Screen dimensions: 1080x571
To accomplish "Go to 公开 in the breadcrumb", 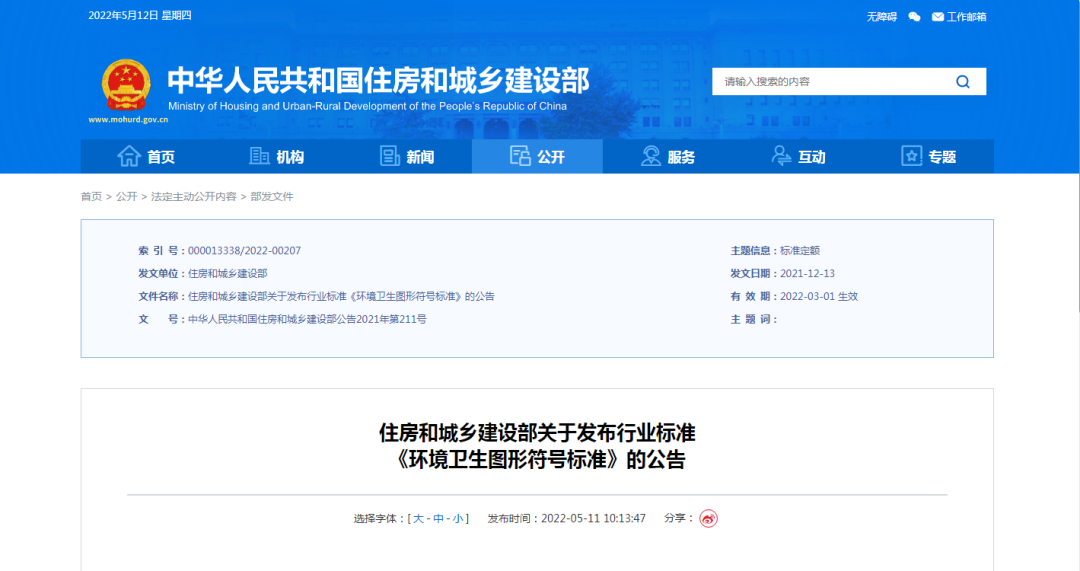I will [x=127, y=196].
